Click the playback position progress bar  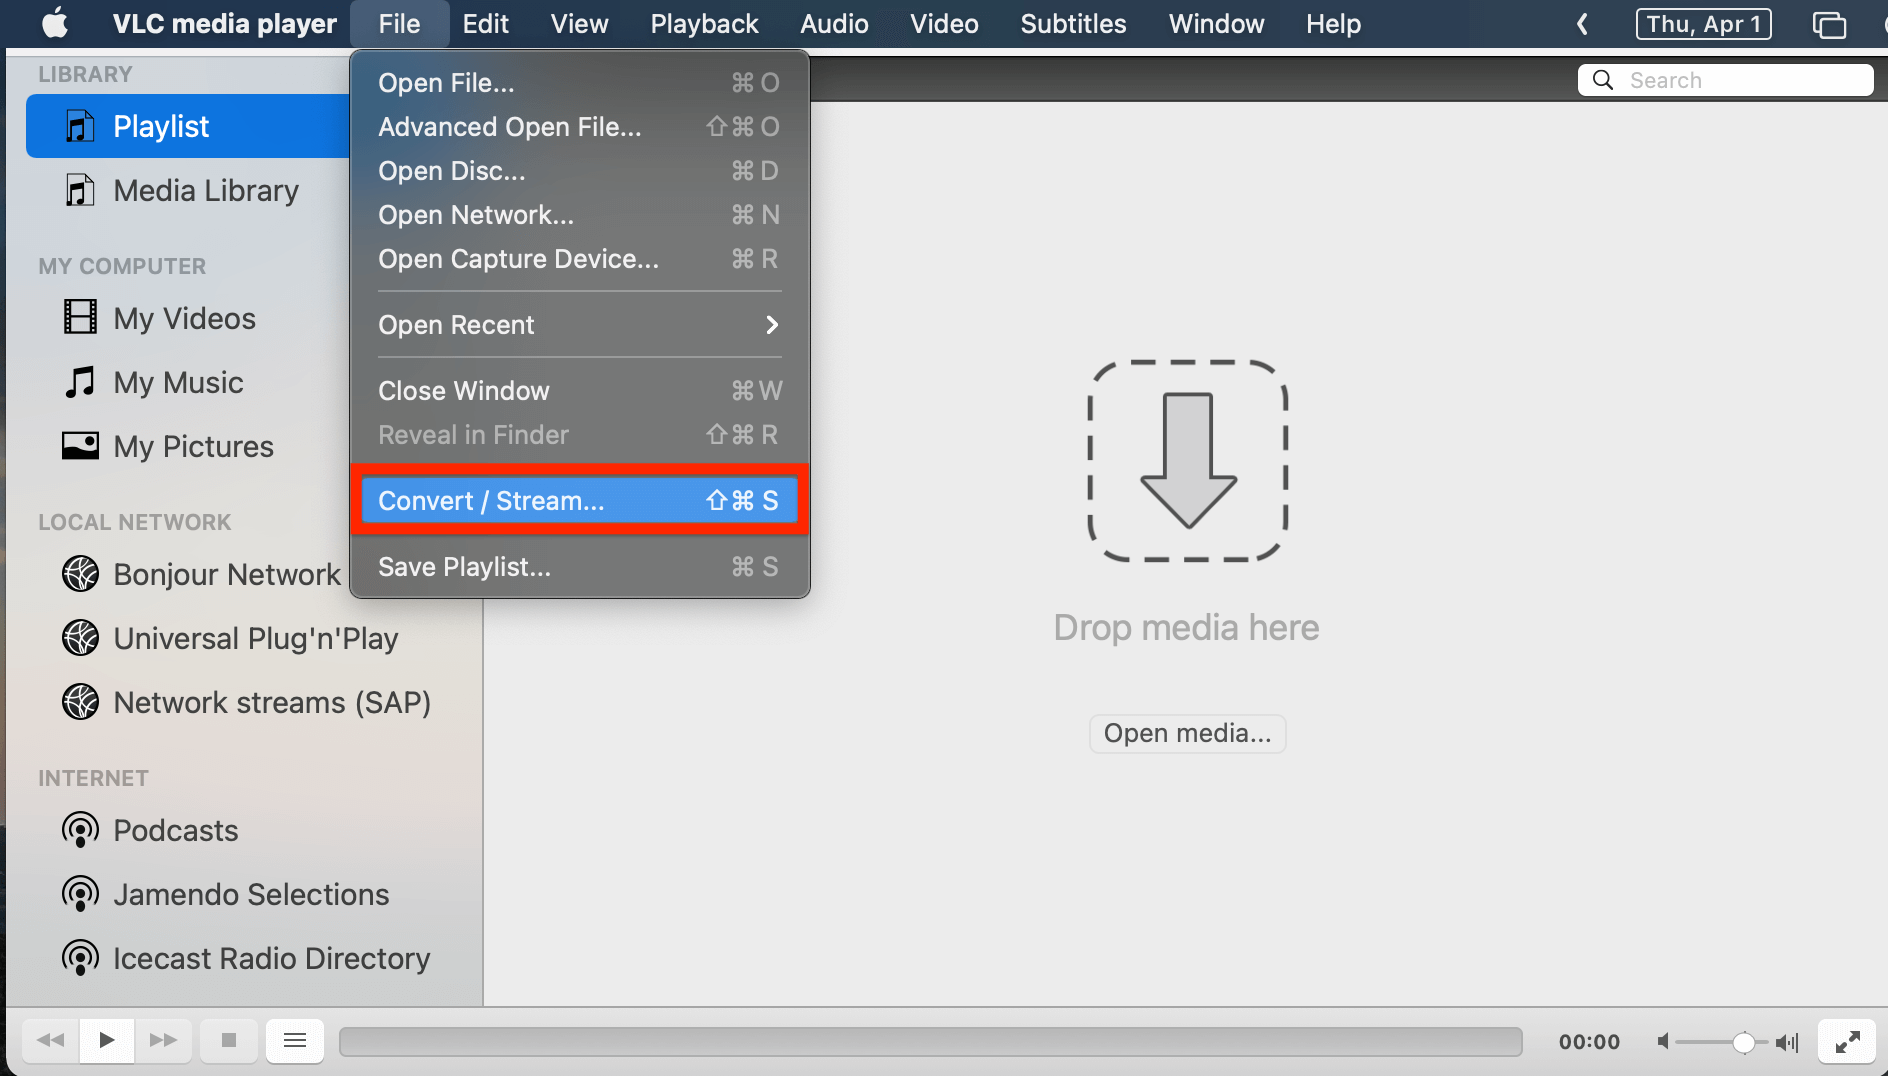930,1041
